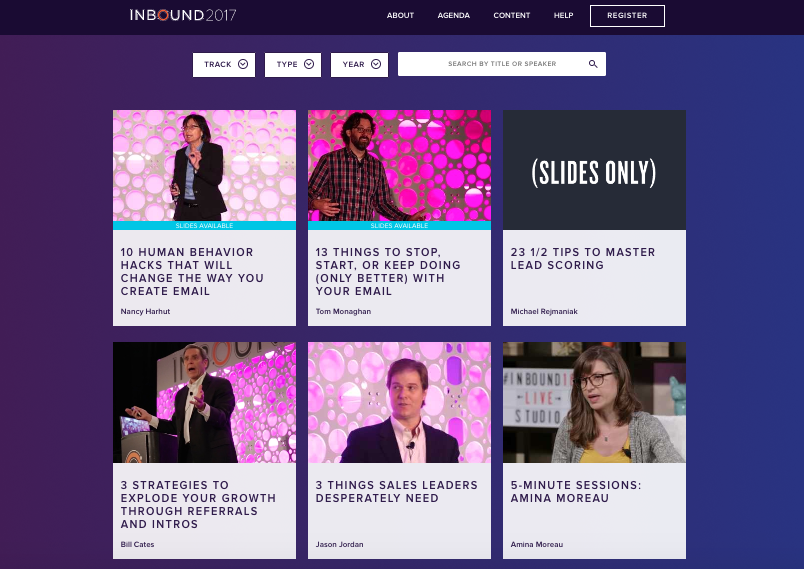Expand the Year filter dropdown
This screenshot has height=569, width=804.
click(359, 65)
